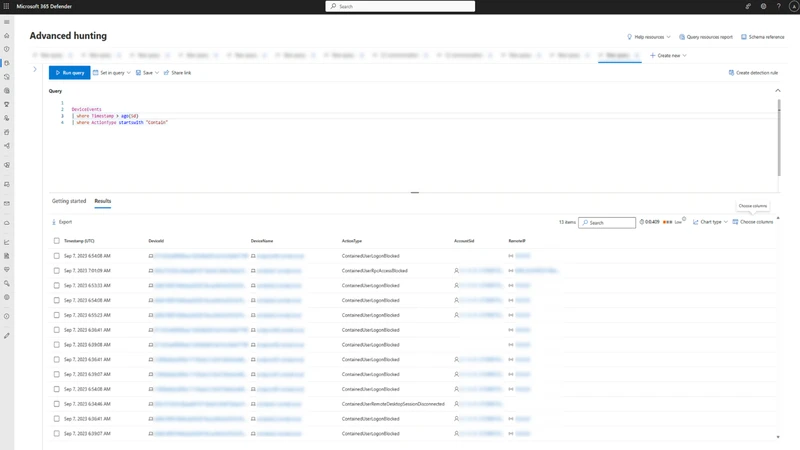Open the Set in query dropdown

click(x=112, y=73)
